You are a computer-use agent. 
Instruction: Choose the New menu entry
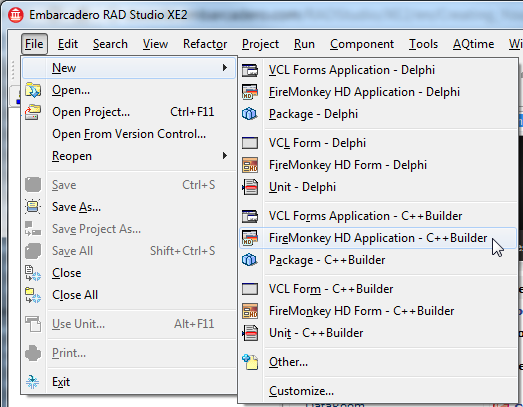click(x=129, y=68)
